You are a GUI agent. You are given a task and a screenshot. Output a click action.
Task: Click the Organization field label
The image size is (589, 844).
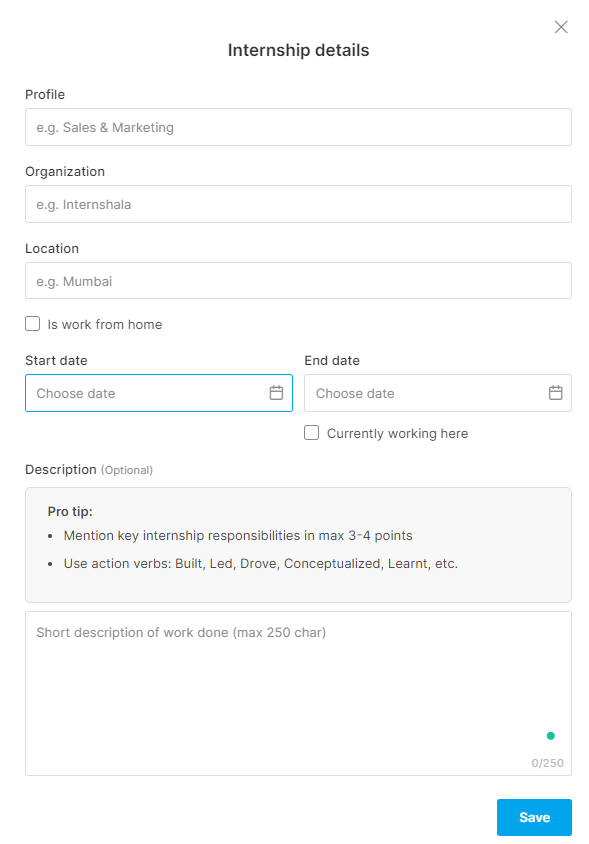pos(65,171)
